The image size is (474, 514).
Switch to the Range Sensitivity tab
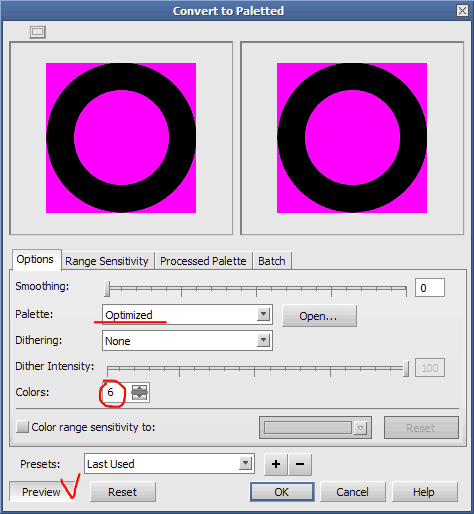[107, 261]
